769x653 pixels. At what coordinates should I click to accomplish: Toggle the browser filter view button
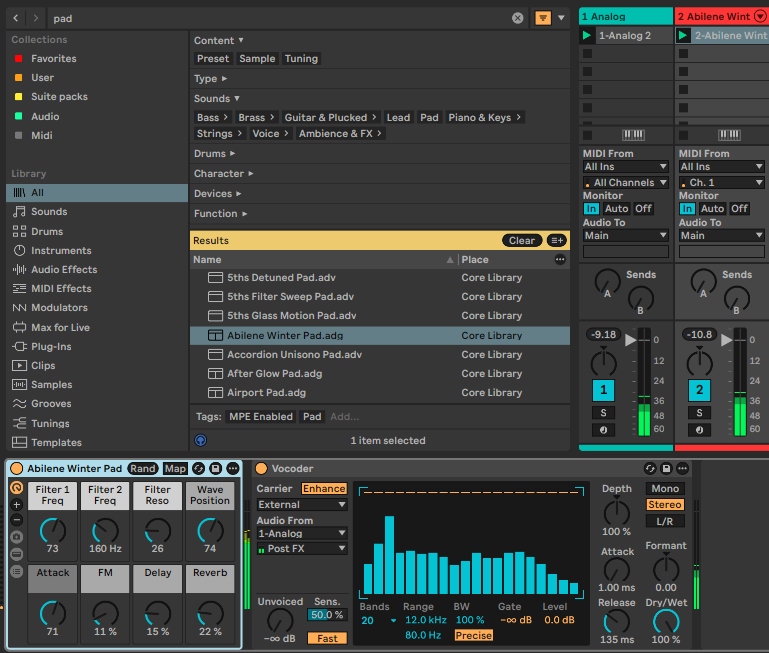click(543, 18)
